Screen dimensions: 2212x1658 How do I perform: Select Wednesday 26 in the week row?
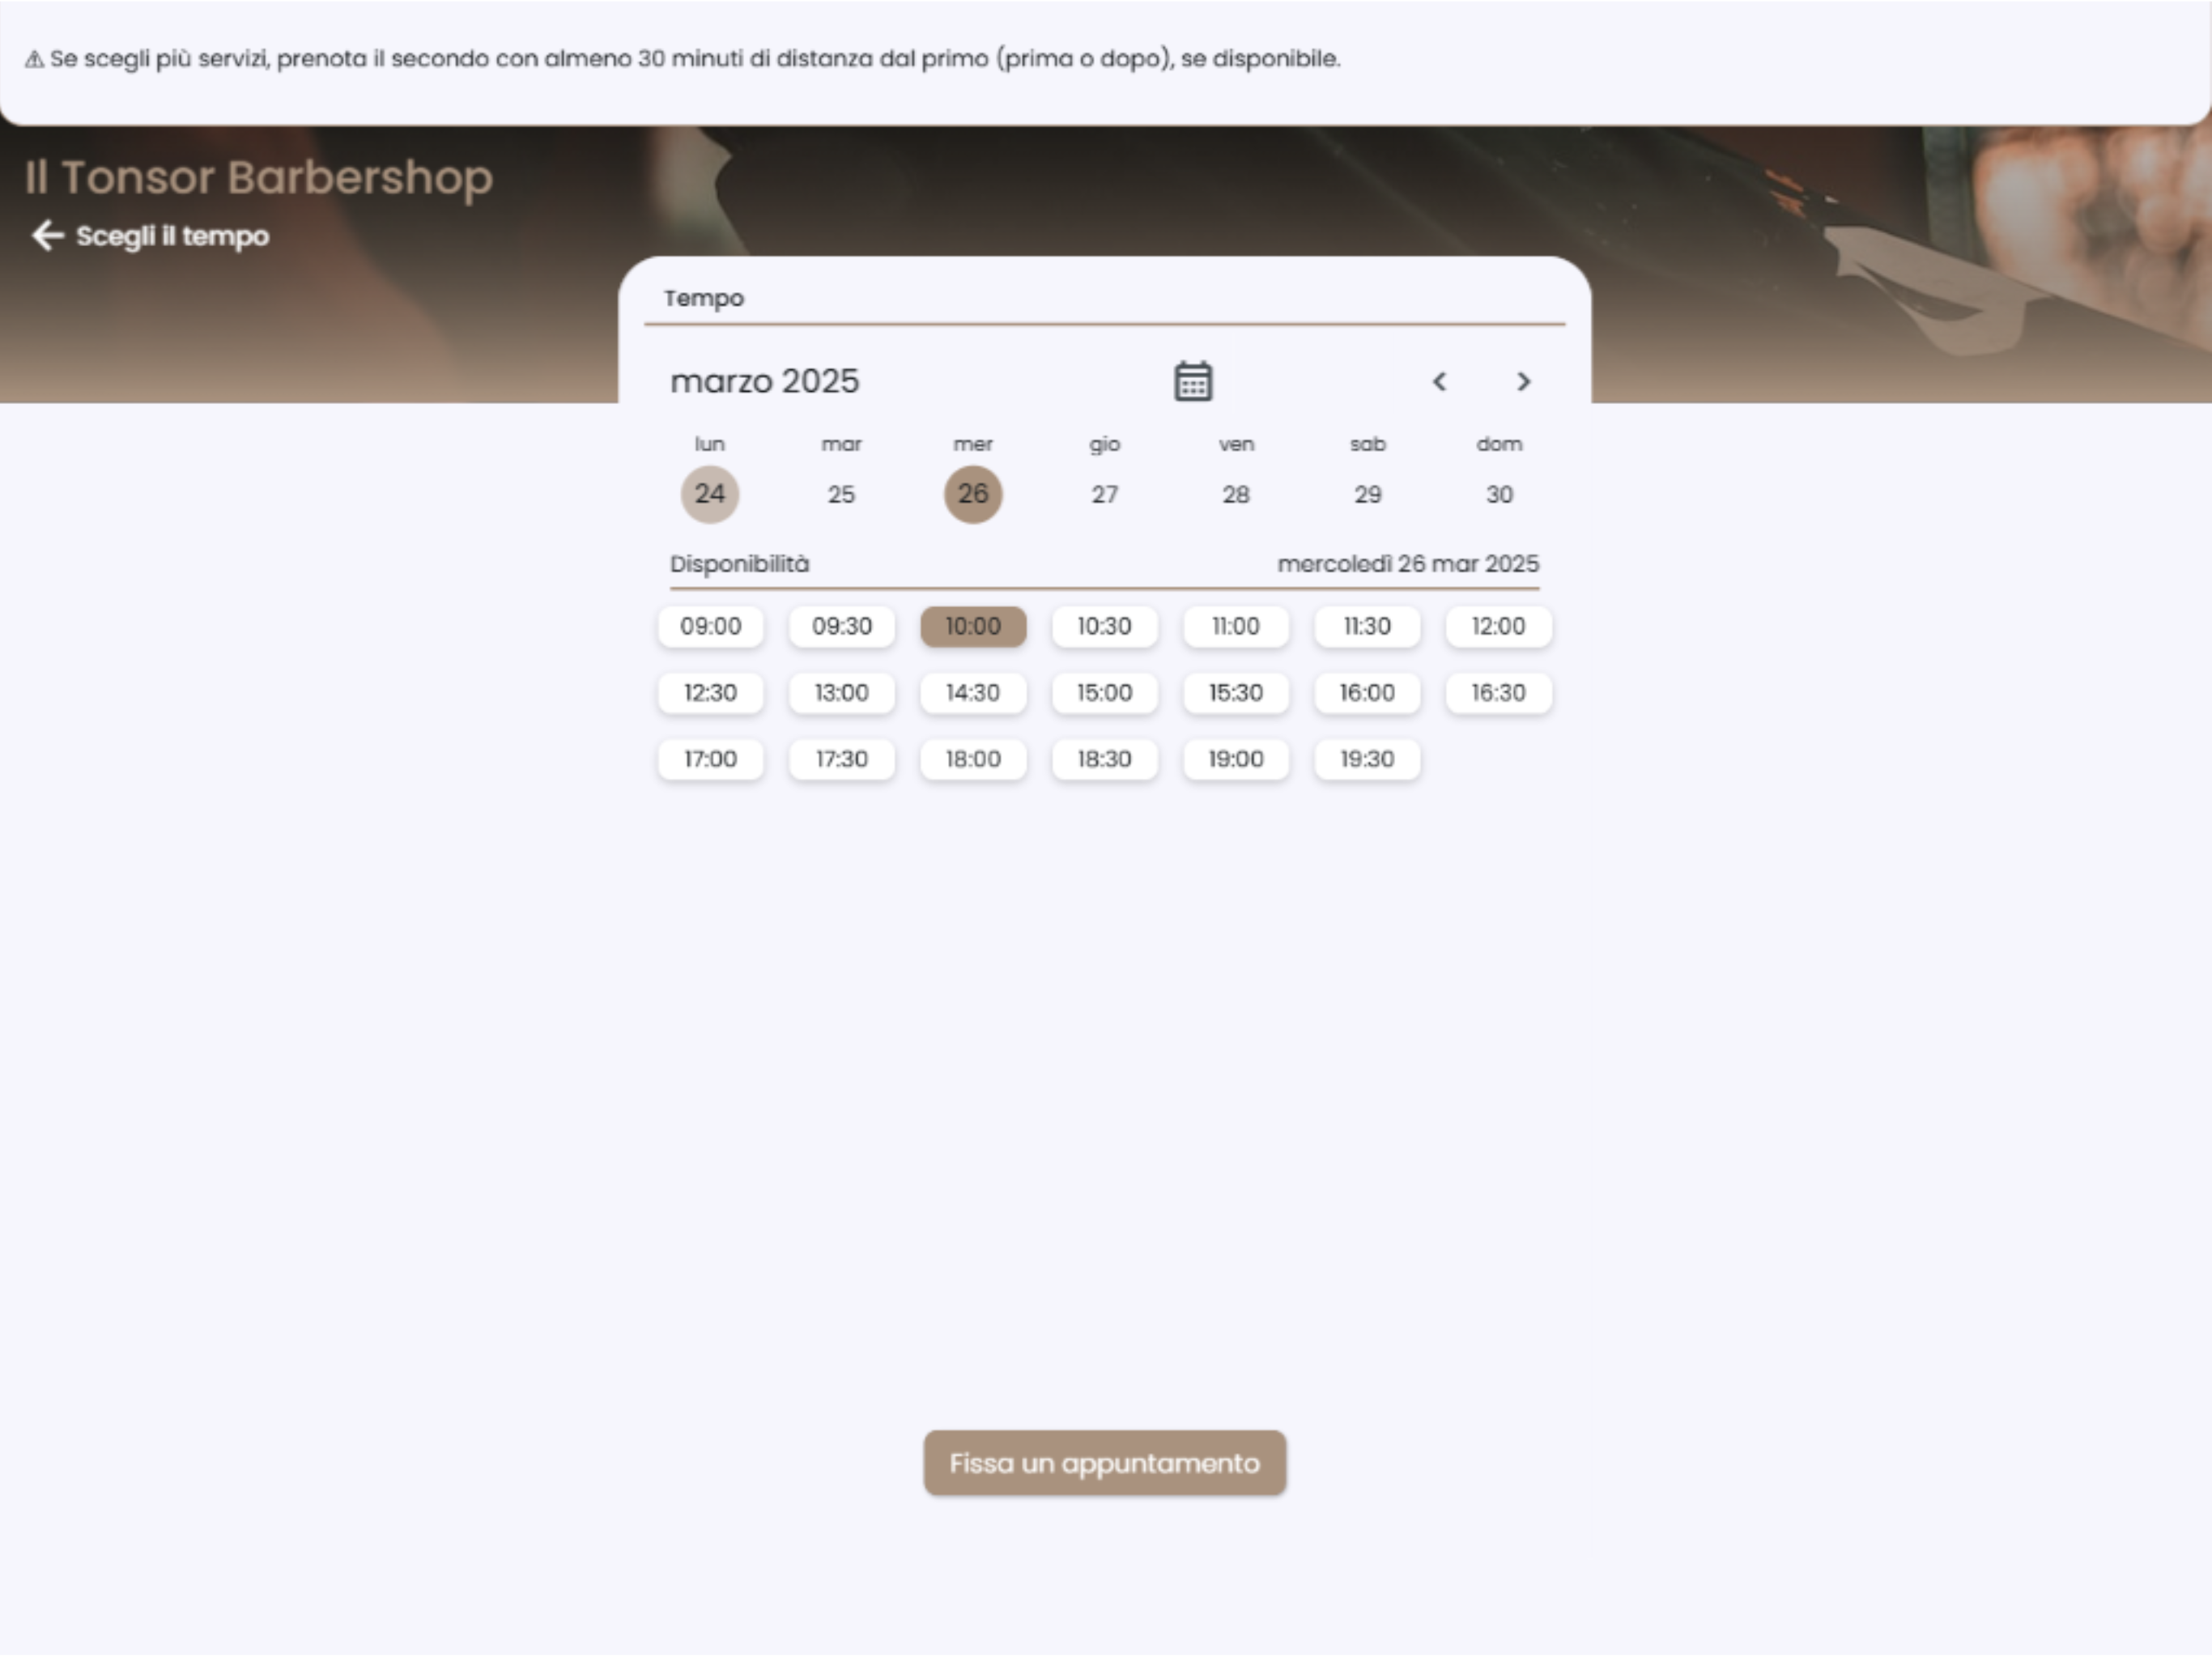coord(973,494)
